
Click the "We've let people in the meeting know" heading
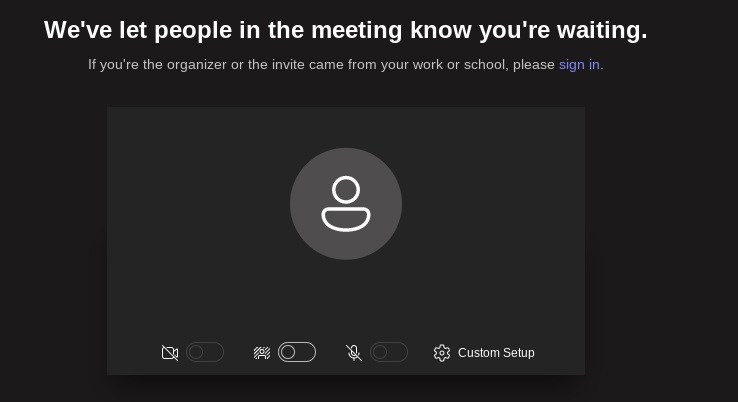pyautogui.click(x=346, y=31)
